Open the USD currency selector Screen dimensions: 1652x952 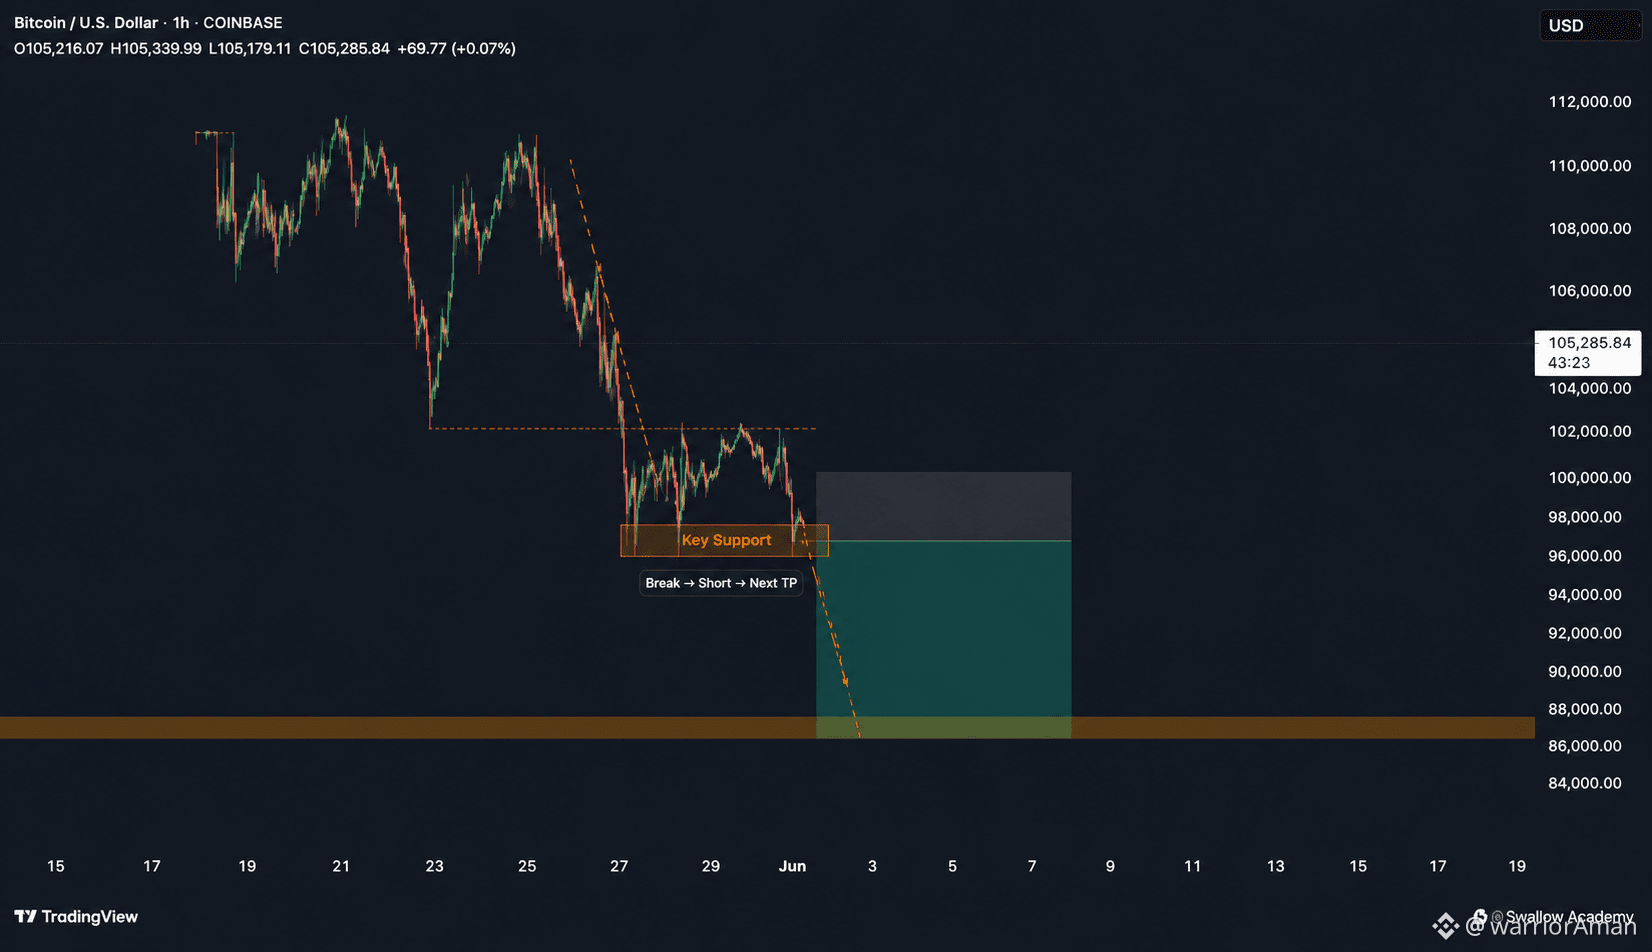pyautogui.click(x=1590, y=26)
